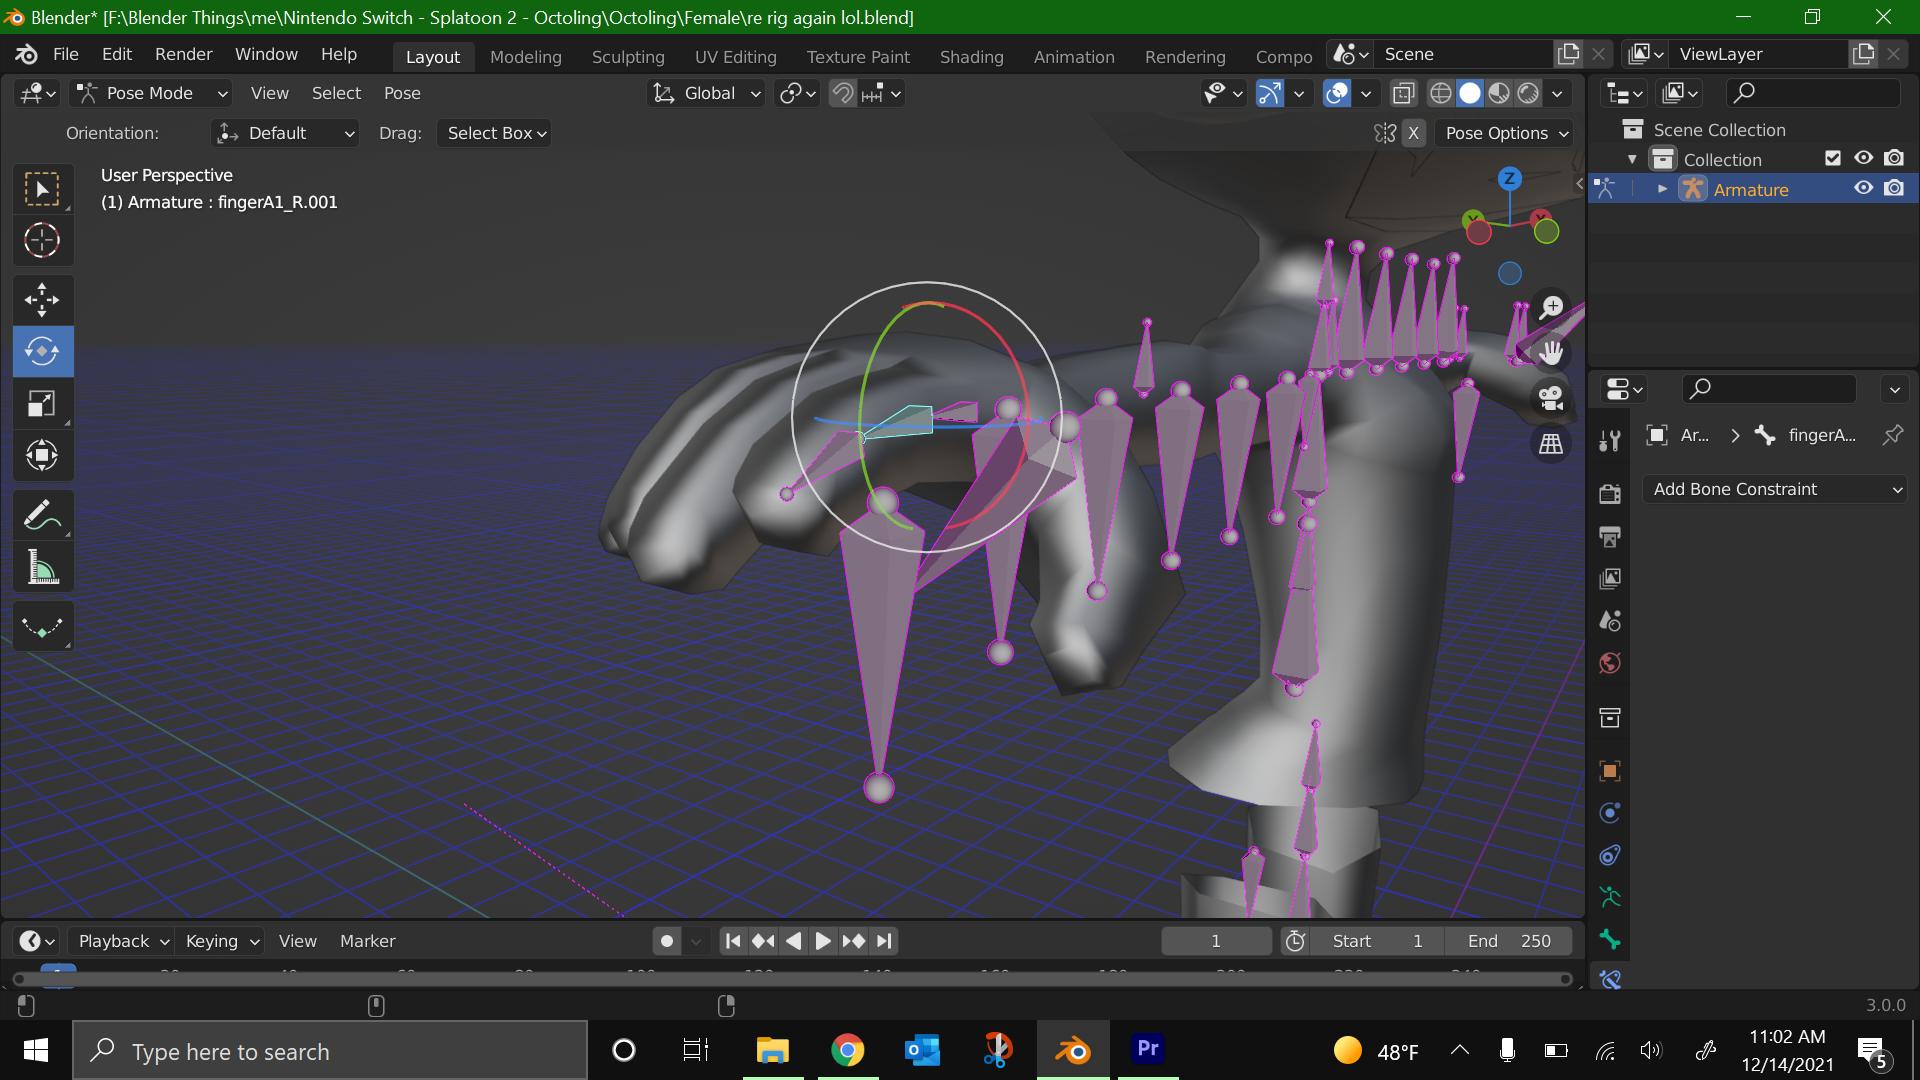Click the timeline horizontal scrollbar

[791, 979]
